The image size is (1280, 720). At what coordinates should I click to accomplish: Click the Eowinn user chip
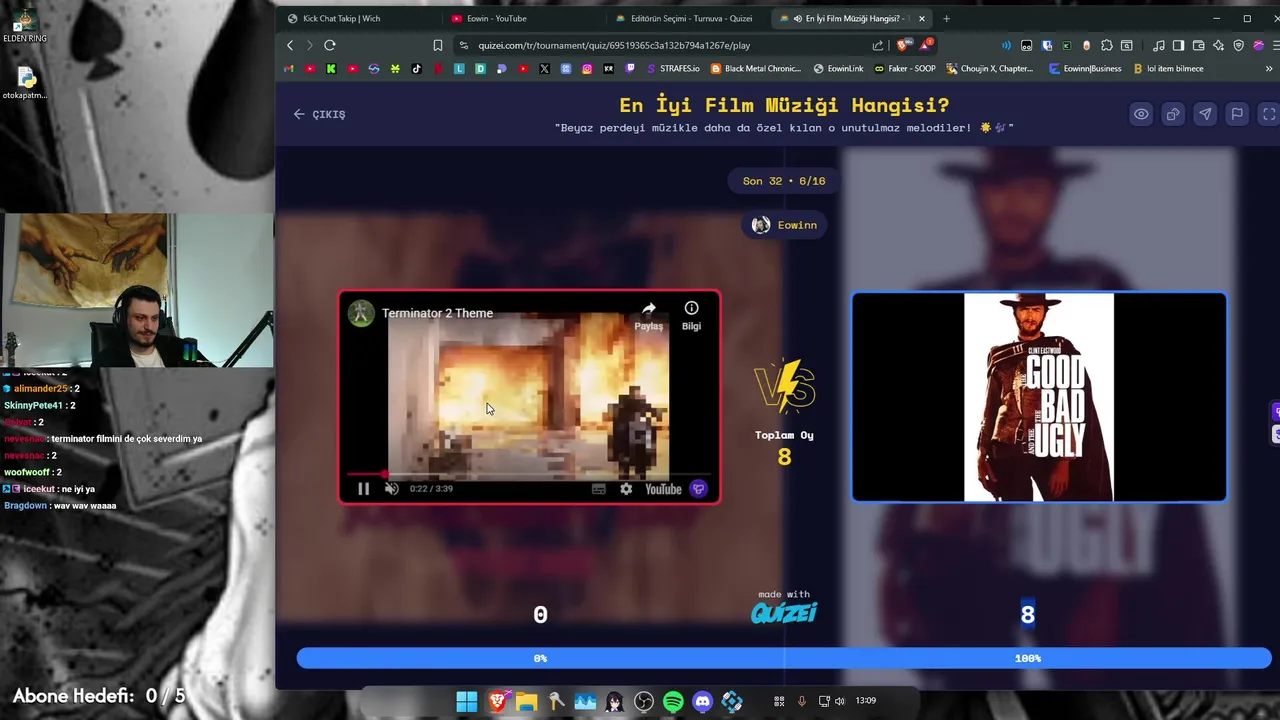(x=784, y=225)
